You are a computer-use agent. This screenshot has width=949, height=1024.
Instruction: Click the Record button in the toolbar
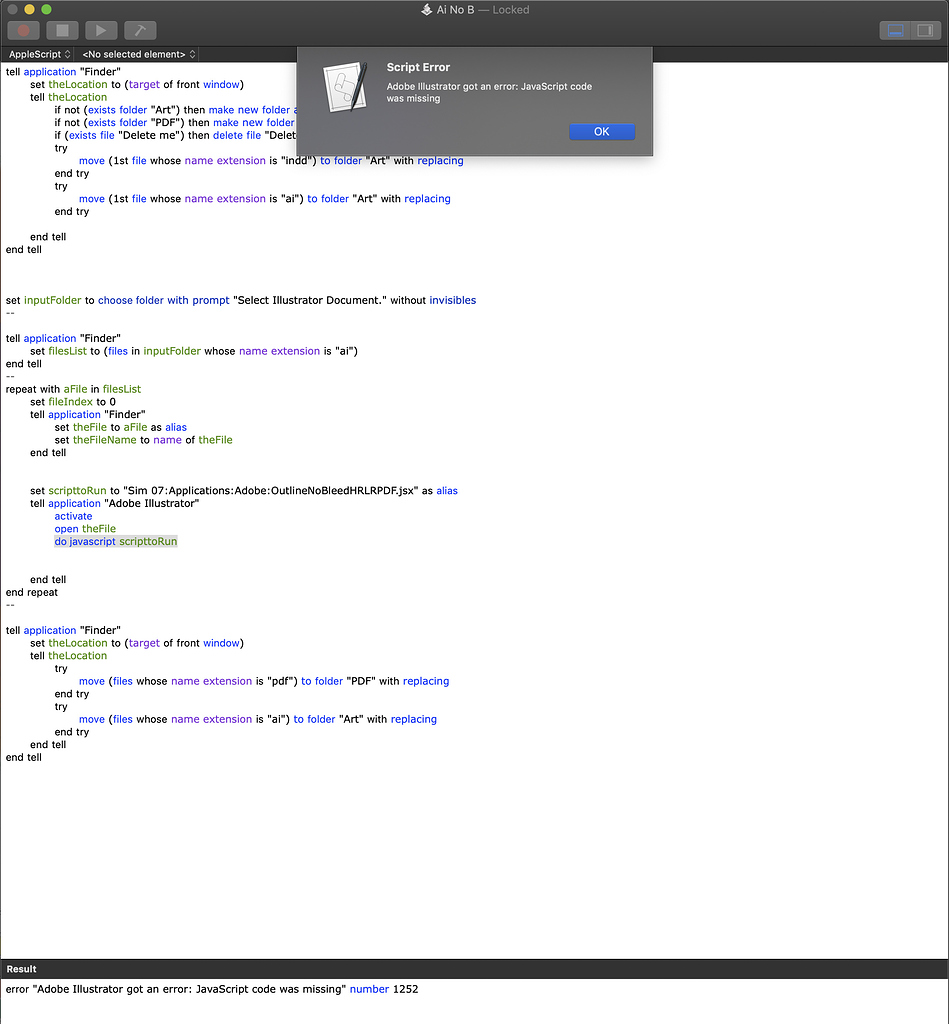click(x=24, y=31)
